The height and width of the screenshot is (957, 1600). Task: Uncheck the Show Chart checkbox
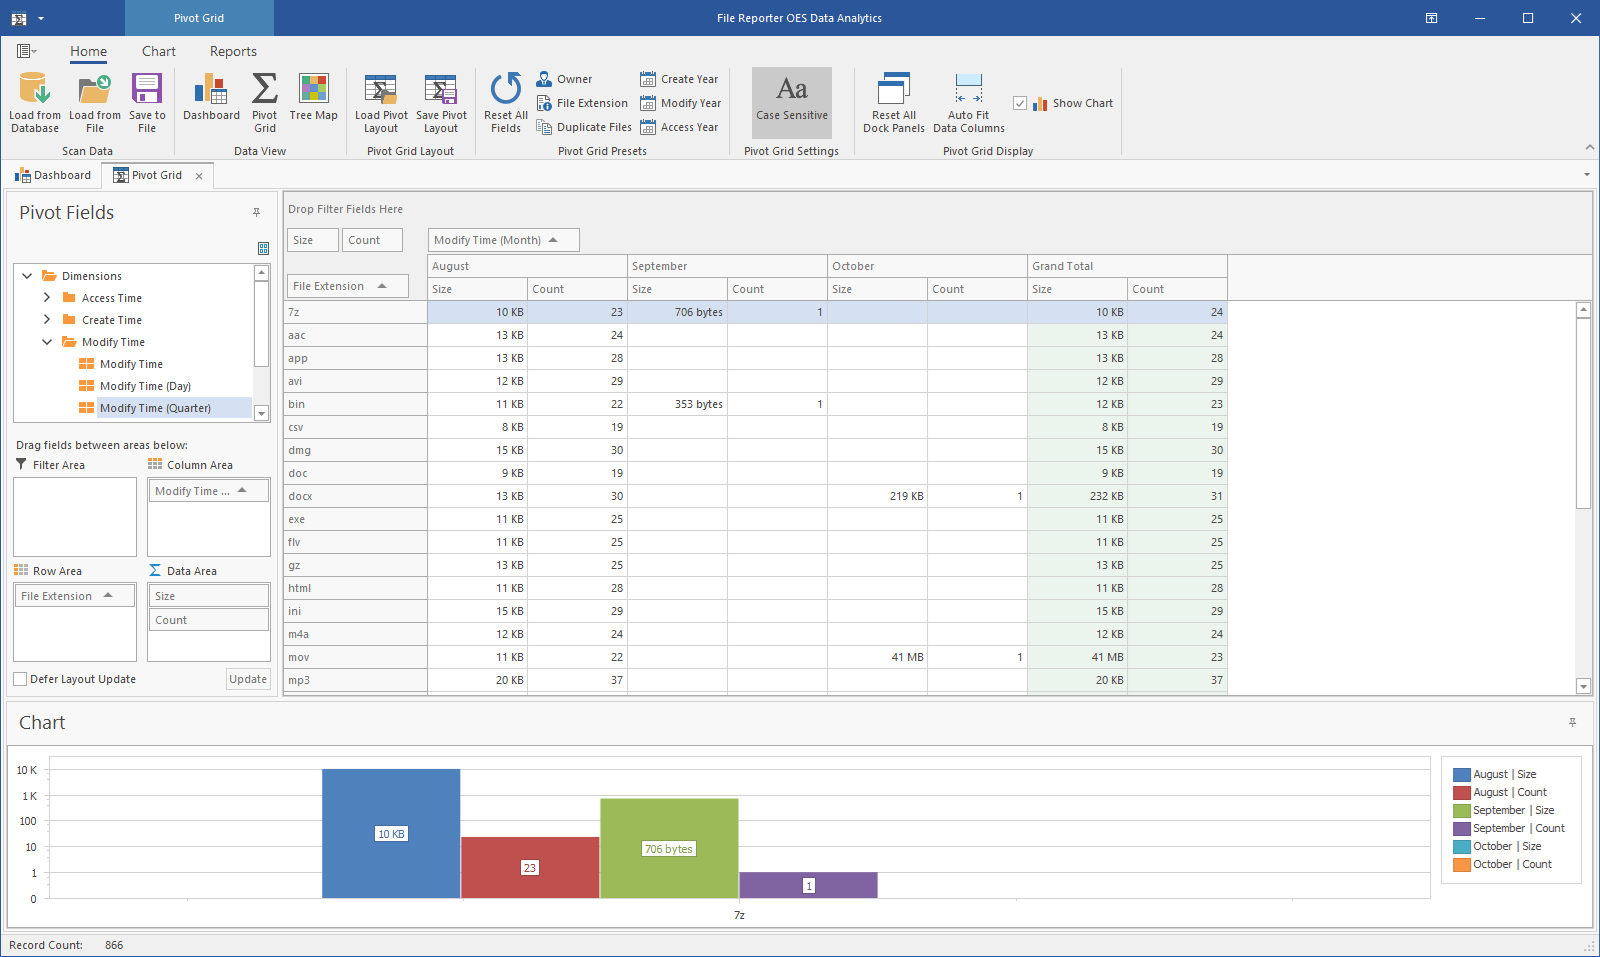tap(1020, 103)
